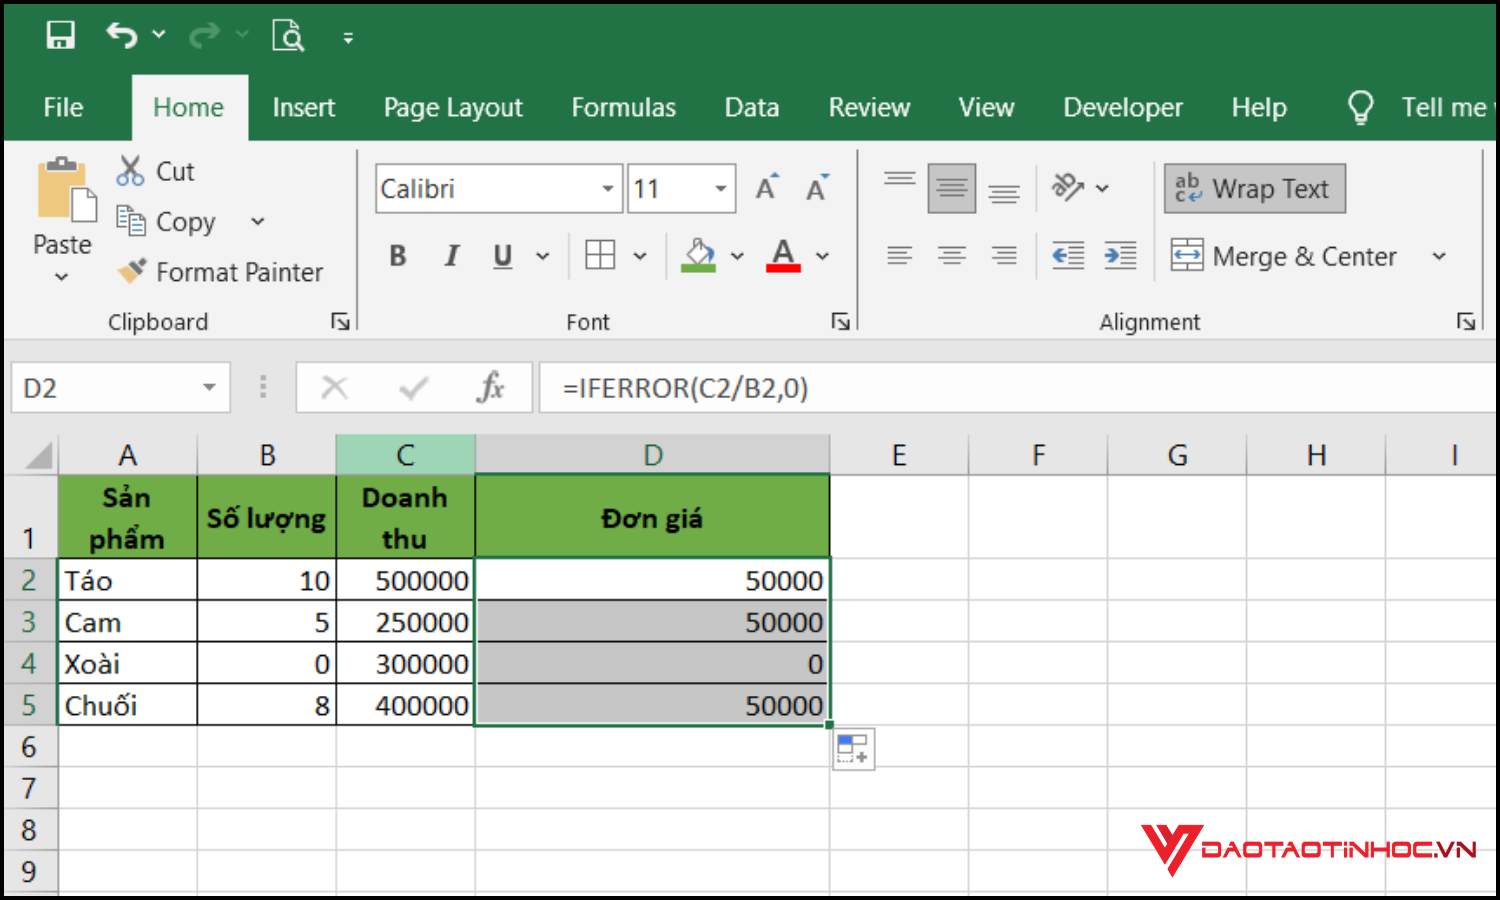Open the Fill Color dropdown arrow

pyautogui.click(x=737, y=255)
